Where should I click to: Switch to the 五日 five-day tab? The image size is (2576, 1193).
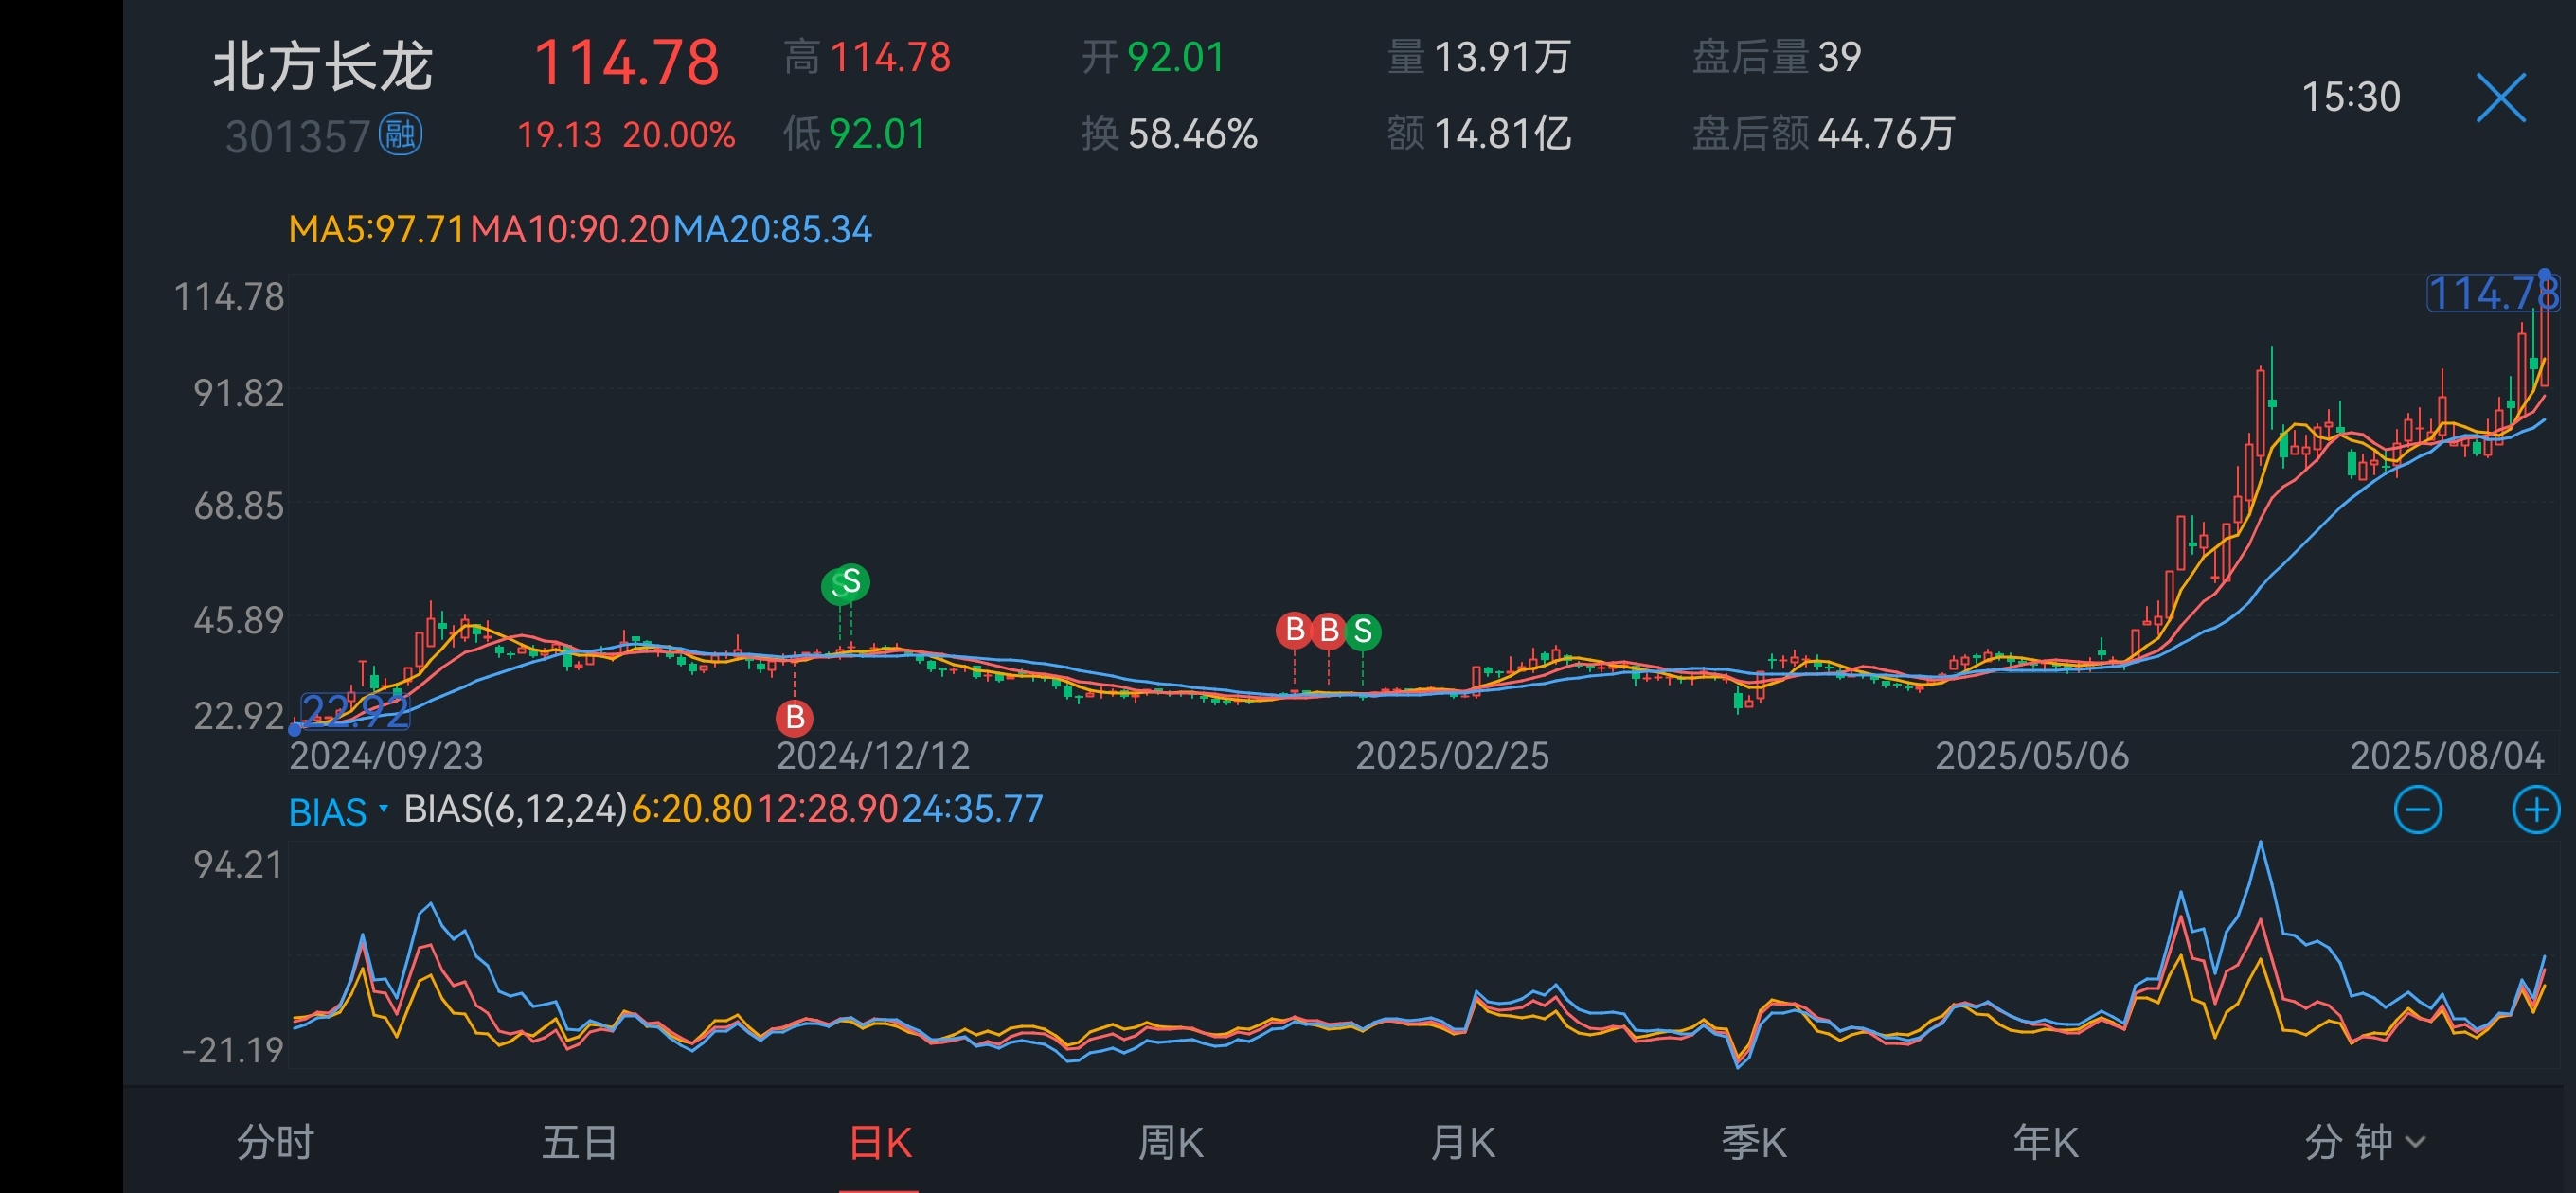(x=579, y=1141)
